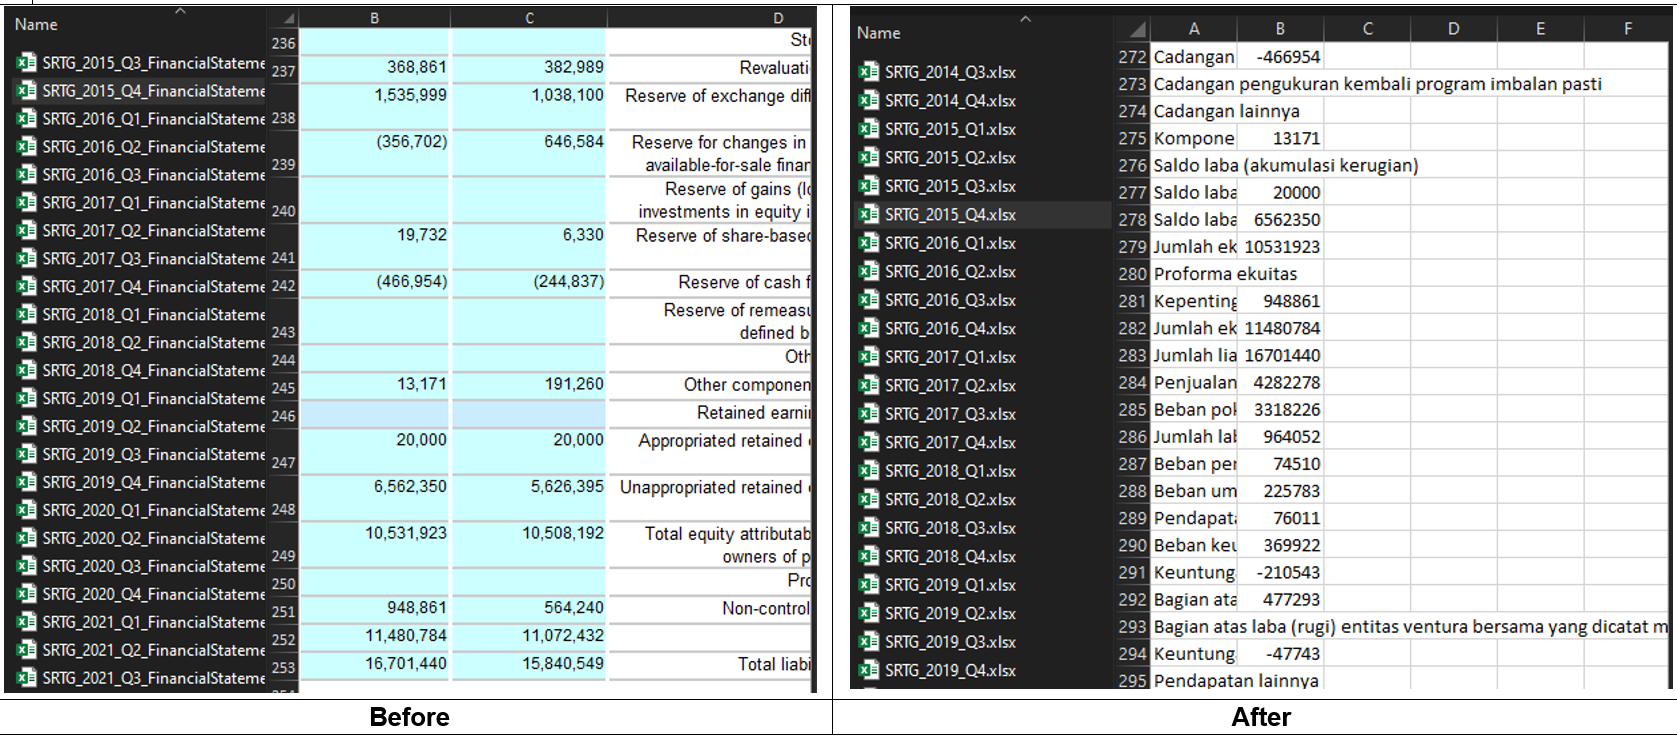Select file SRTG_2017_Q4.xlsx

(950, 443)
